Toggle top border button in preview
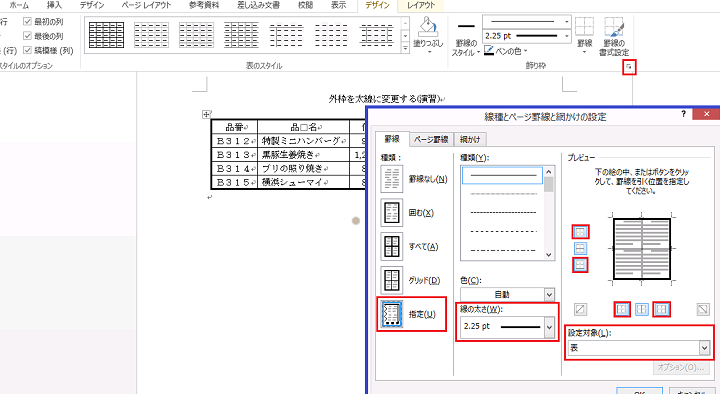The image size is (720, 394). 580,232
